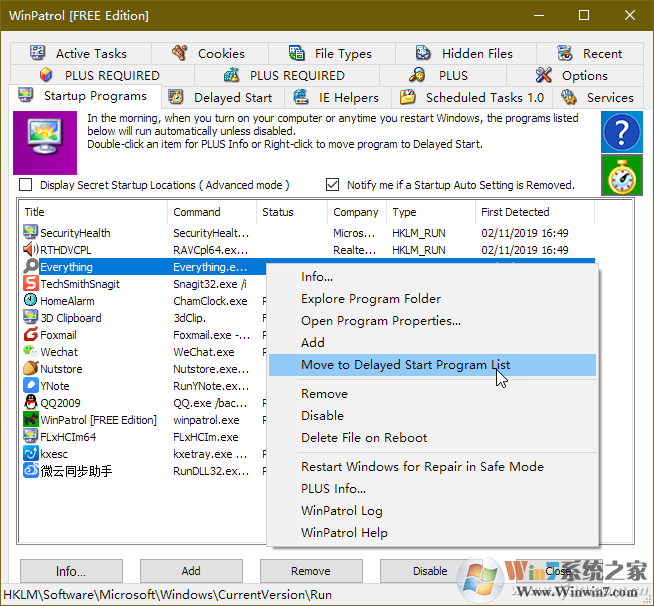Image resolution: width=654 pixels, height=606 pixels.
Task: Click the HomeAlarm clock icon
Action: coord(30,300)
